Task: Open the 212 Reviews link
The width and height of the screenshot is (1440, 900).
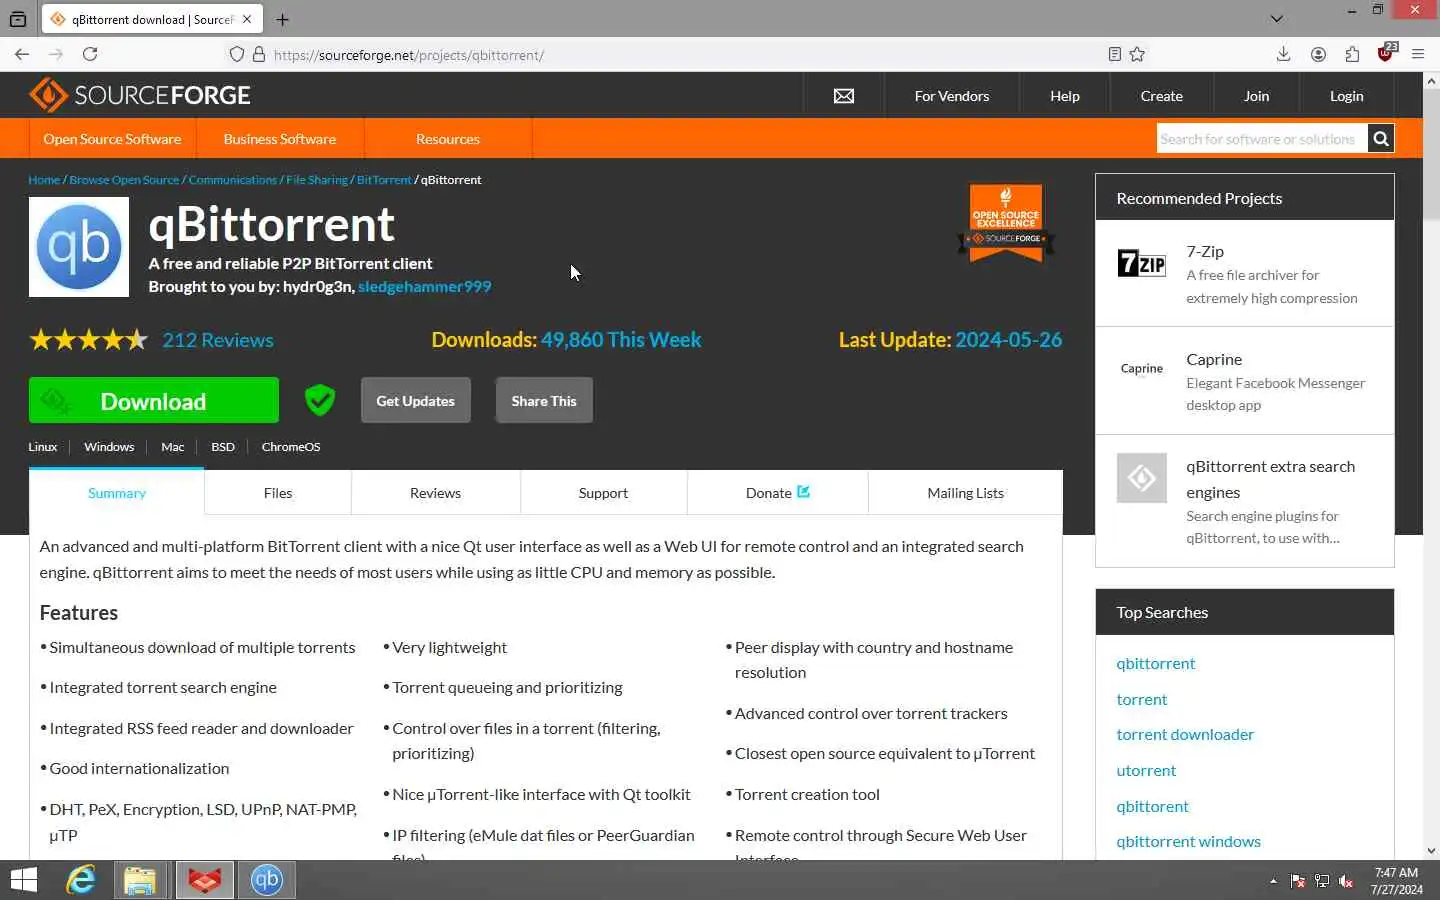Action: (218, 340)
